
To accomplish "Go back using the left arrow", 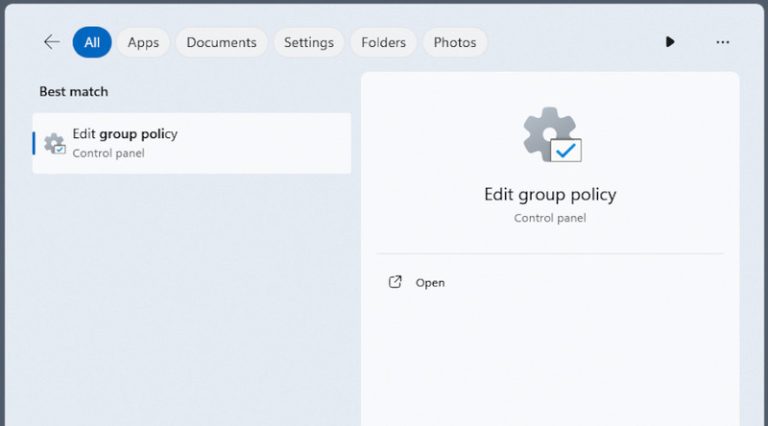I will (51, 42).
